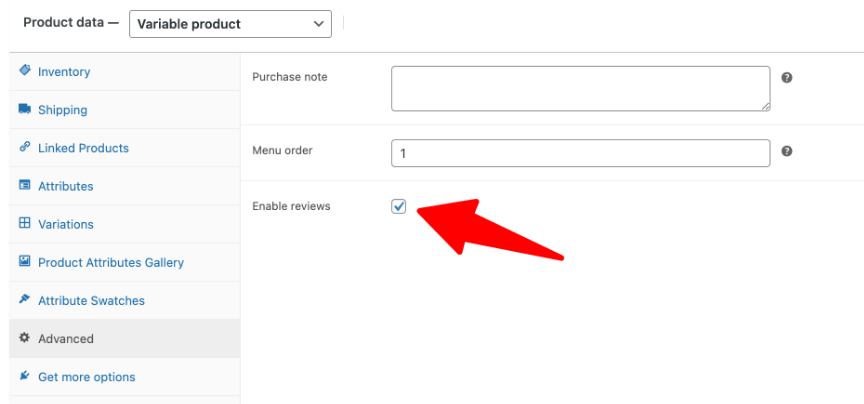Click the Advanced gear icon
The width and height of the screenshot is (864, 404).
(x=25, y=338)
